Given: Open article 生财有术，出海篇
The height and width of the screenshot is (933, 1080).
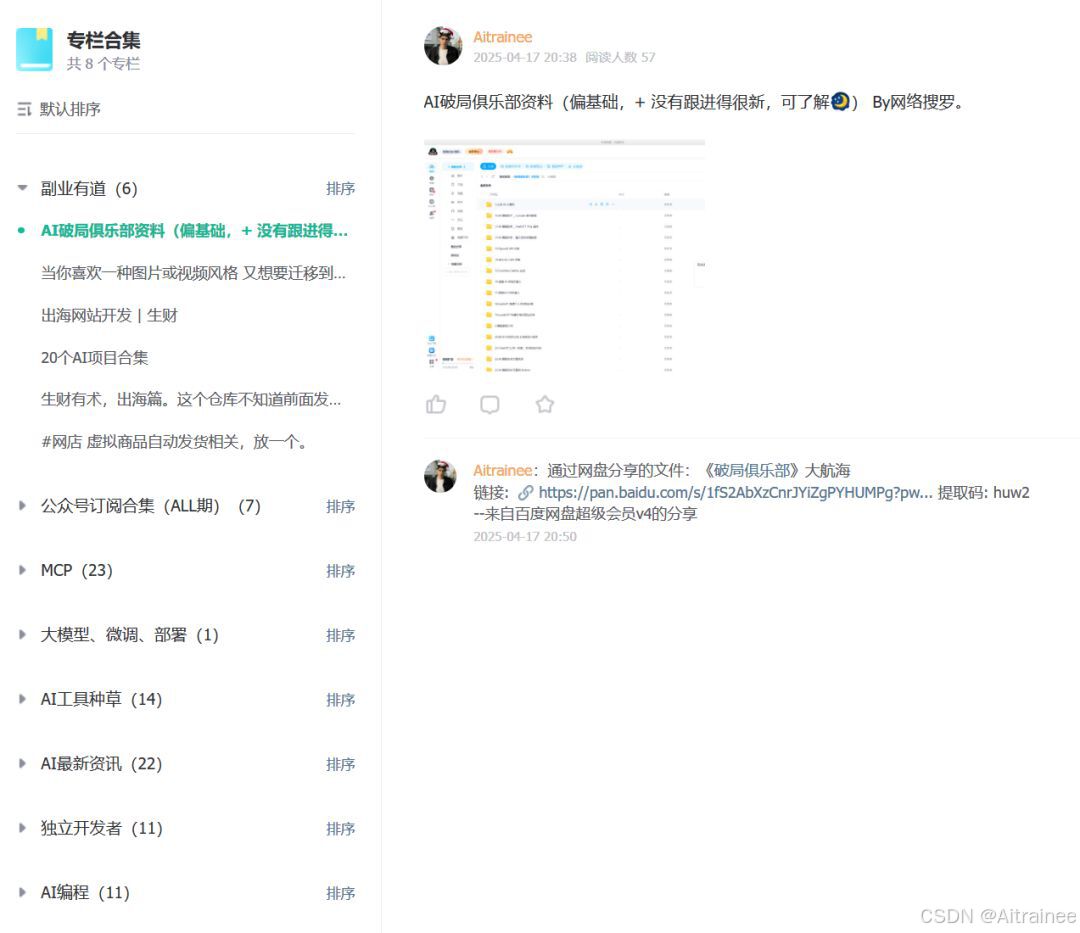Looking at the screenshot, I should click(x=191, y=399).
